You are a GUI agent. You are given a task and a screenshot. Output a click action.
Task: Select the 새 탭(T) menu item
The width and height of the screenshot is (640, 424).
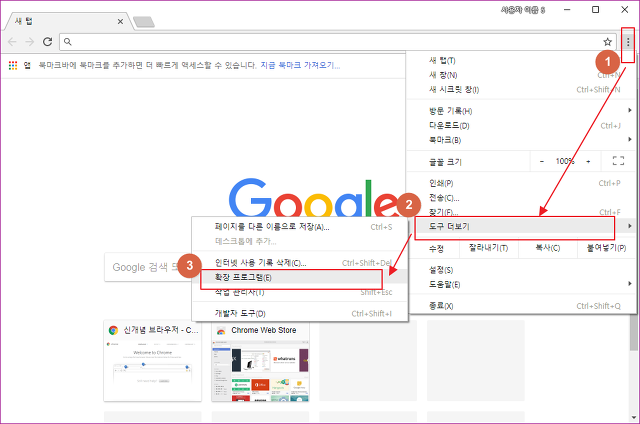coord(521,60)
